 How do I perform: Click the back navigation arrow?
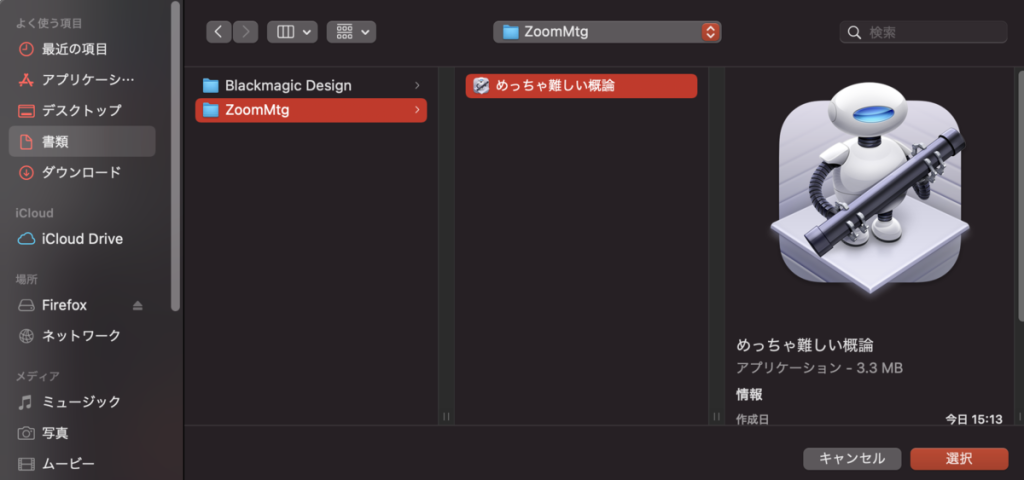pyautogui.click(x=219, y=32)
